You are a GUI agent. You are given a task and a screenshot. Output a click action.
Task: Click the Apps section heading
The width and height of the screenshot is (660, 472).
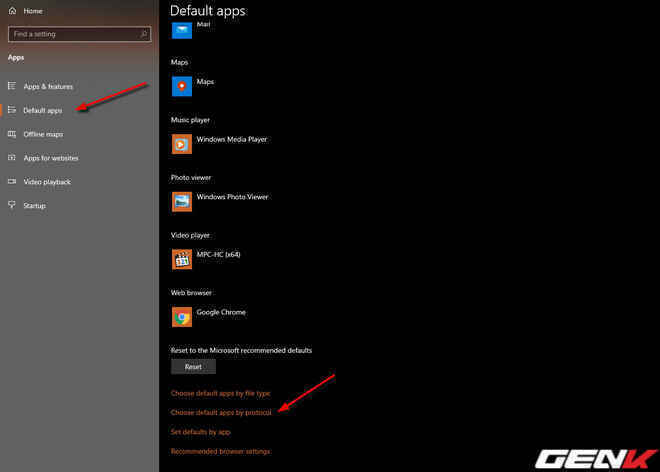click(x=16, y=58)
